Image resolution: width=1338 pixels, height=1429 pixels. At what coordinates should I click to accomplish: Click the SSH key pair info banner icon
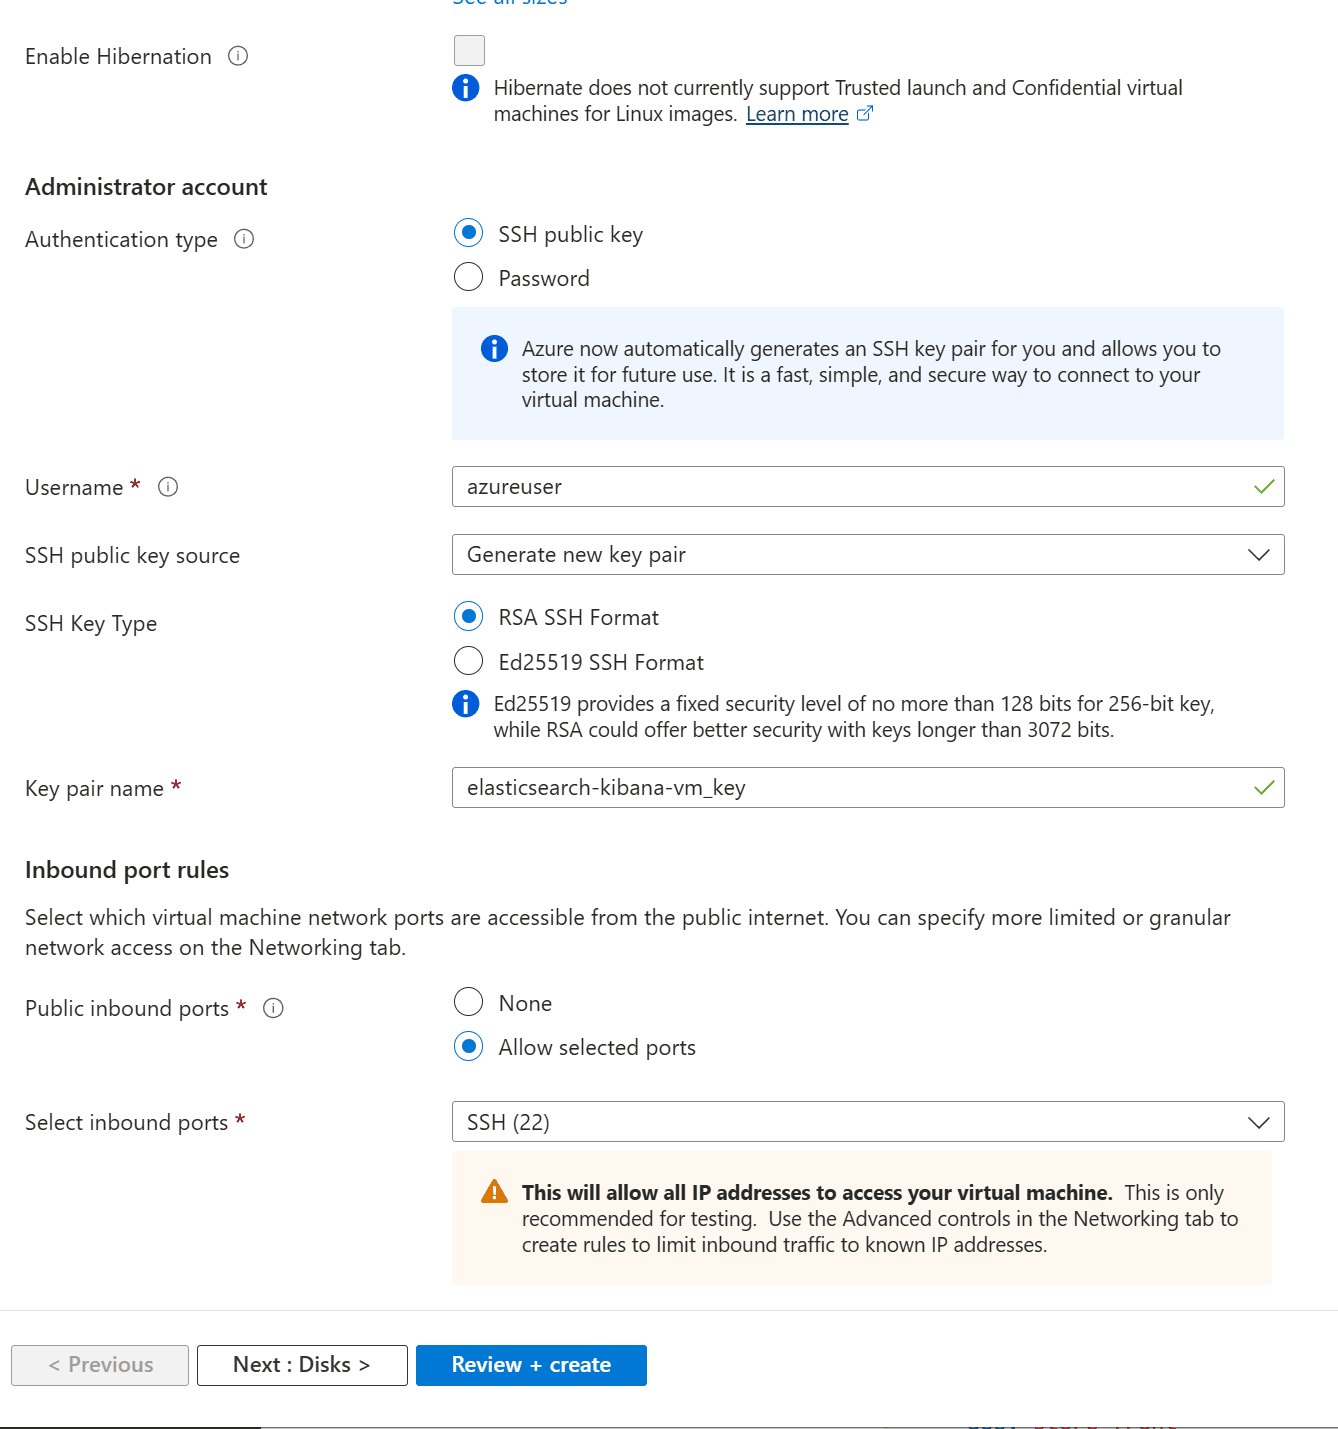[493, 349]
